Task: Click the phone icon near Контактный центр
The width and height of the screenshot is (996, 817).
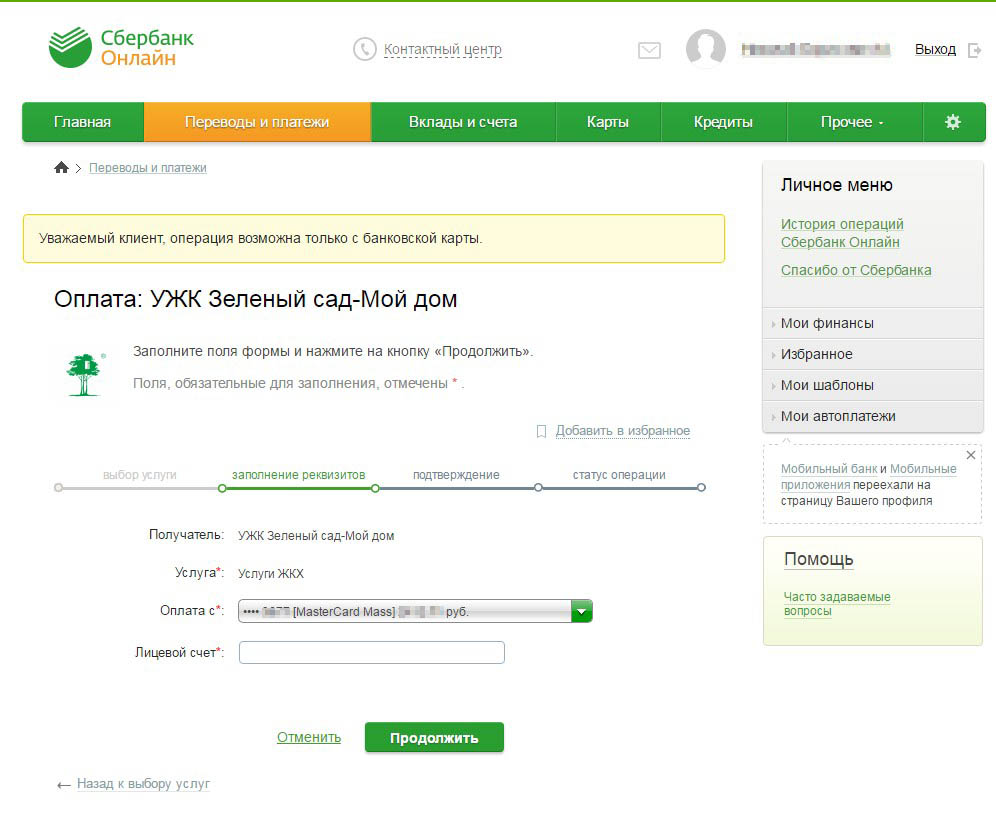Action: point(365,49)
